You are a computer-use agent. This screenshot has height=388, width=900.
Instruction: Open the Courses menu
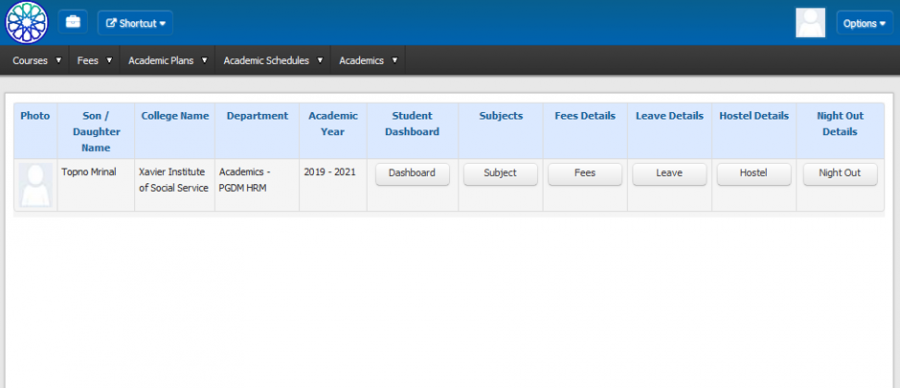point(37,60)
